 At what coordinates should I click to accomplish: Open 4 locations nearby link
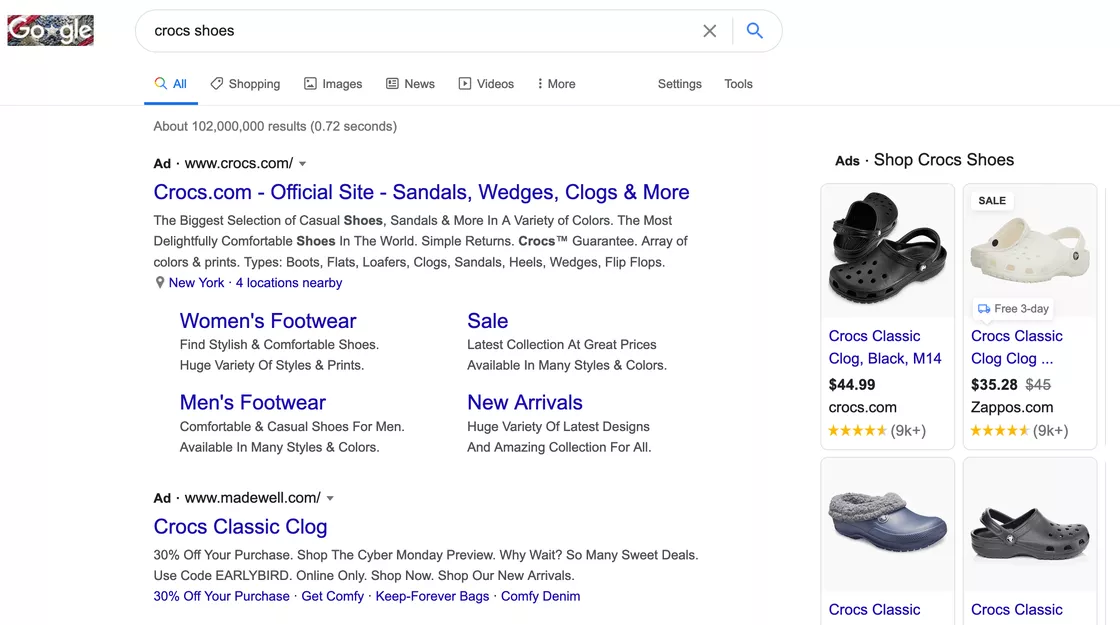[x=288, y=283]
